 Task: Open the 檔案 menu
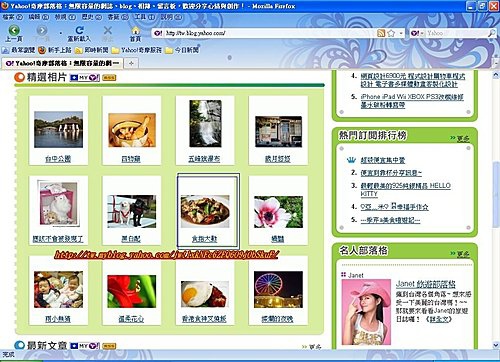pos(12,16)
